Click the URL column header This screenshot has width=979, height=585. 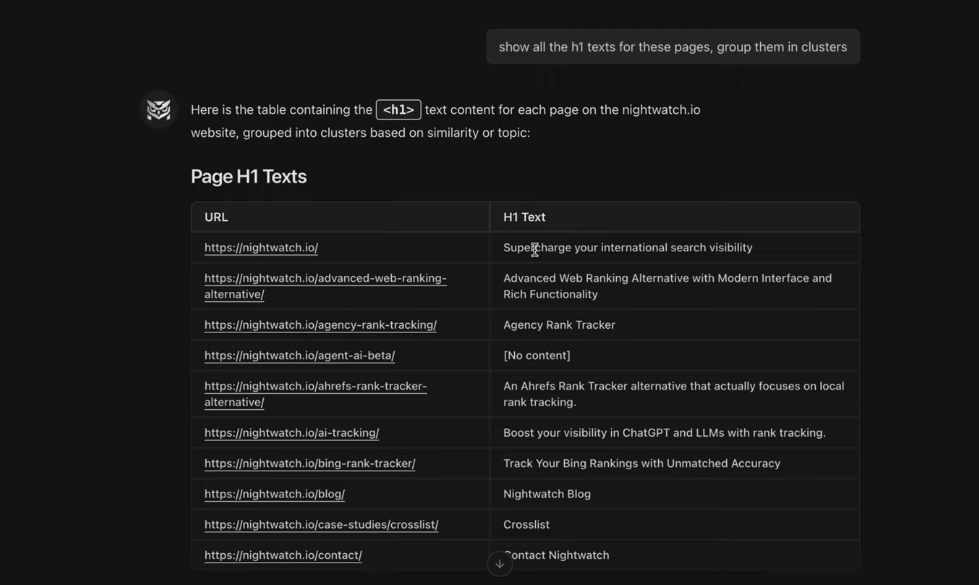pyautogui.click(x=216, y=217)
